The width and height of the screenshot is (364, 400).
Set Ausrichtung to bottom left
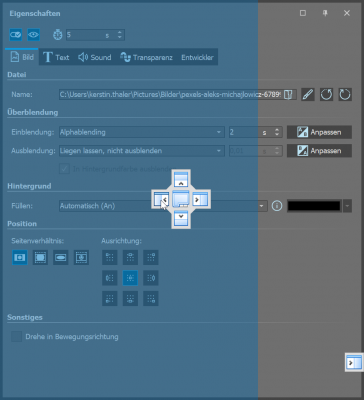click(x=110, y=299)
